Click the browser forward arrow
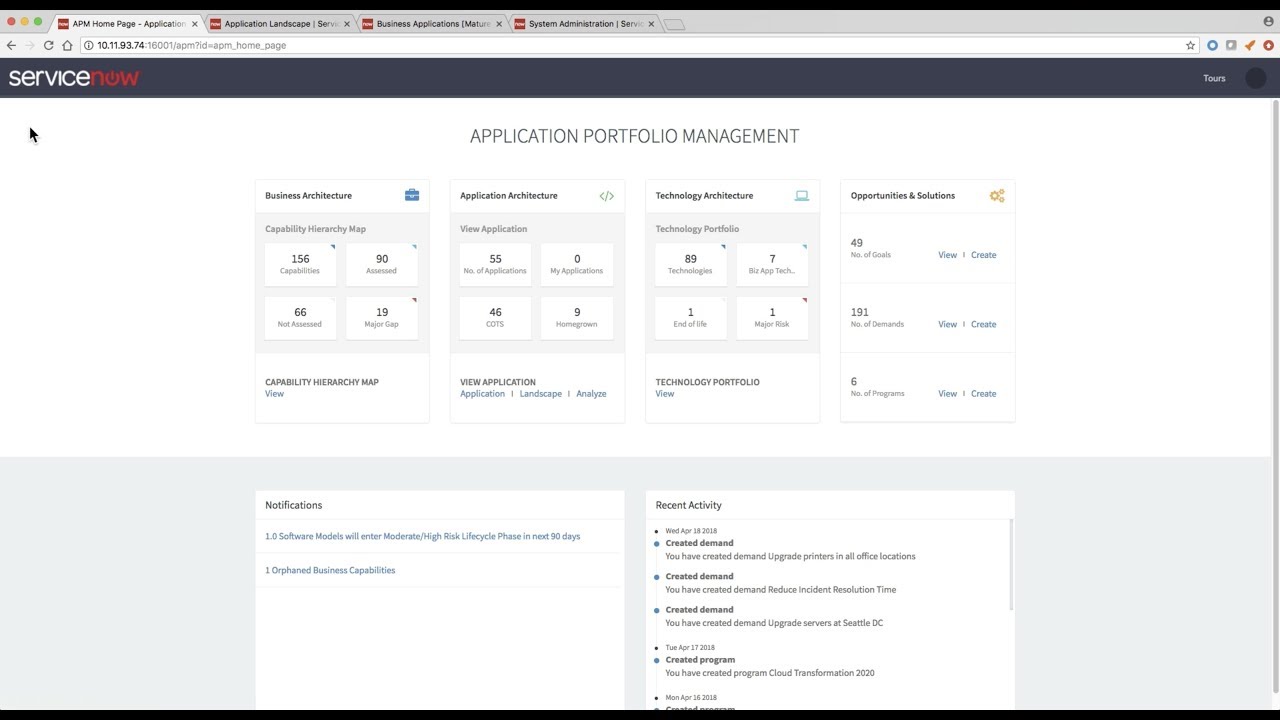1280x720 pixels. coord(29,45)
